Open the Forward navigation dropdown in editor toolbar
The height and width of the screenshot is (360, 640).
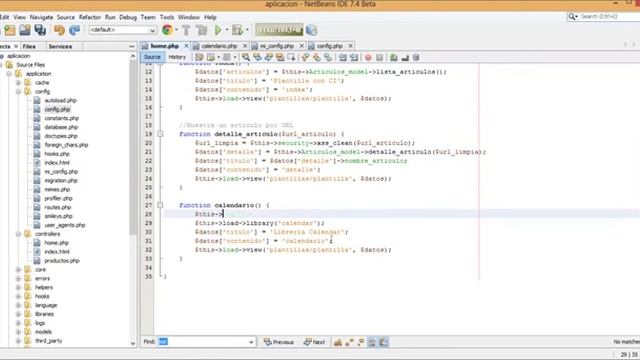tap(235, 58)
